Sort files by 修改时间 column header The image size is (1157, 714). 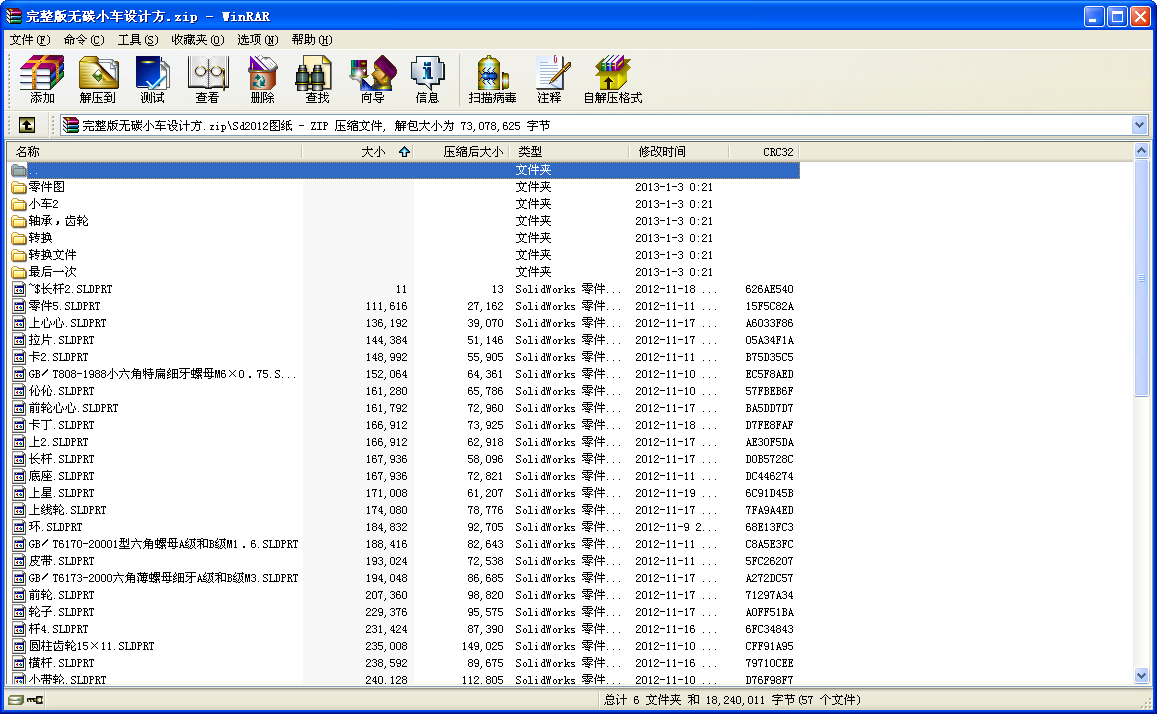point(680,151)
